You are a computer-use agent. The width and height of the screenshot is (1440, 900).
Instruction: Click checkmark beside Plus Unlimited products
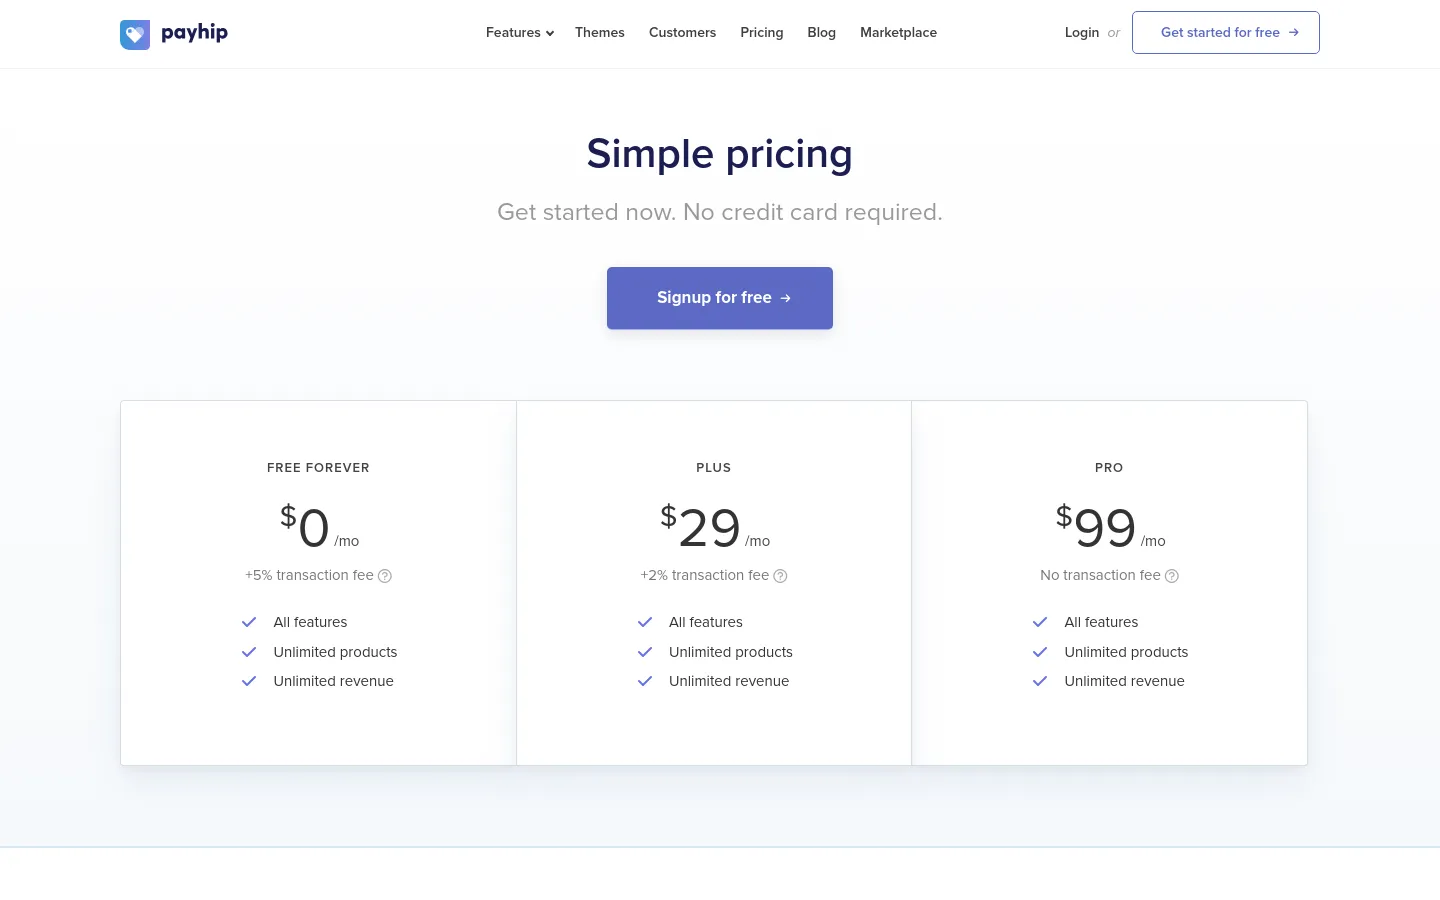coord(645,652)
